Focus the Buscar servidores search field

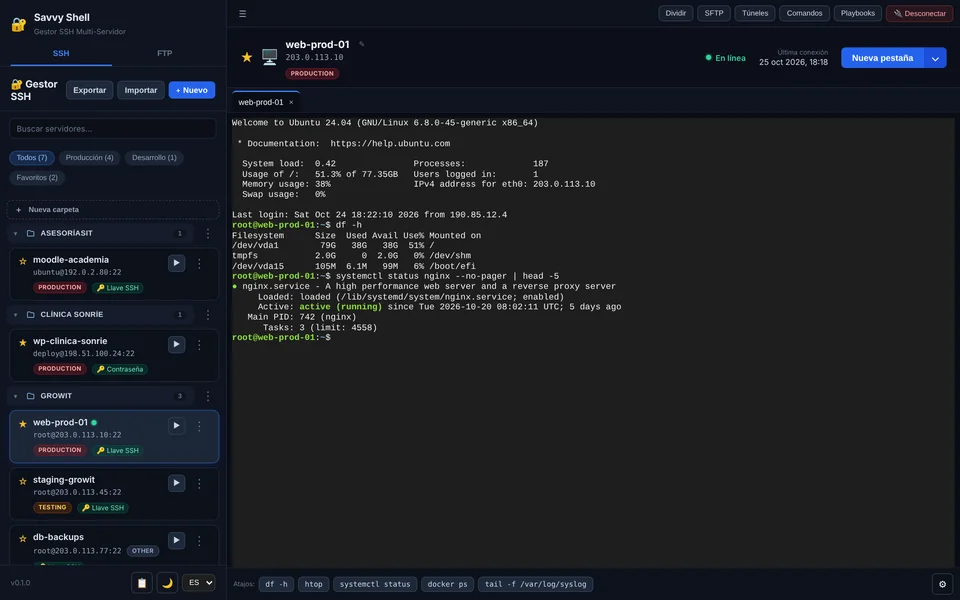point(113,129)
